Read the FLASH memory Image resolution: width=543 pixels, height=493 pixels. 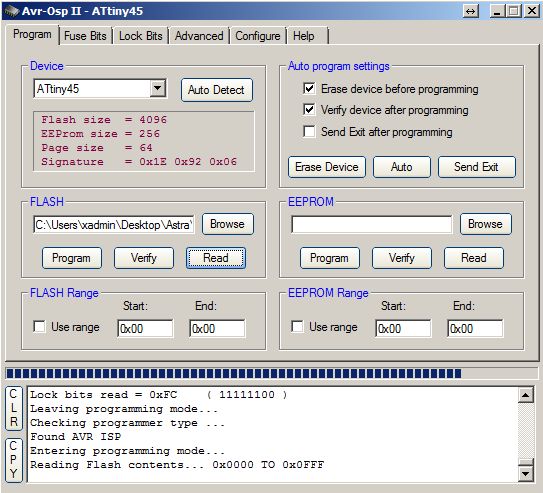(x=216, y=258)
